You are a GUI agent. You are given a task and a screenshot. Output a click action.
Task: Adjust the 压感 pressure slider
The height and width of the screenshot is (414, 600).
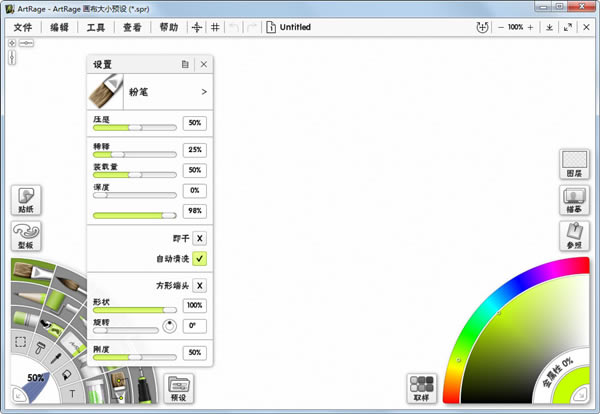click(x=135, y=128)
